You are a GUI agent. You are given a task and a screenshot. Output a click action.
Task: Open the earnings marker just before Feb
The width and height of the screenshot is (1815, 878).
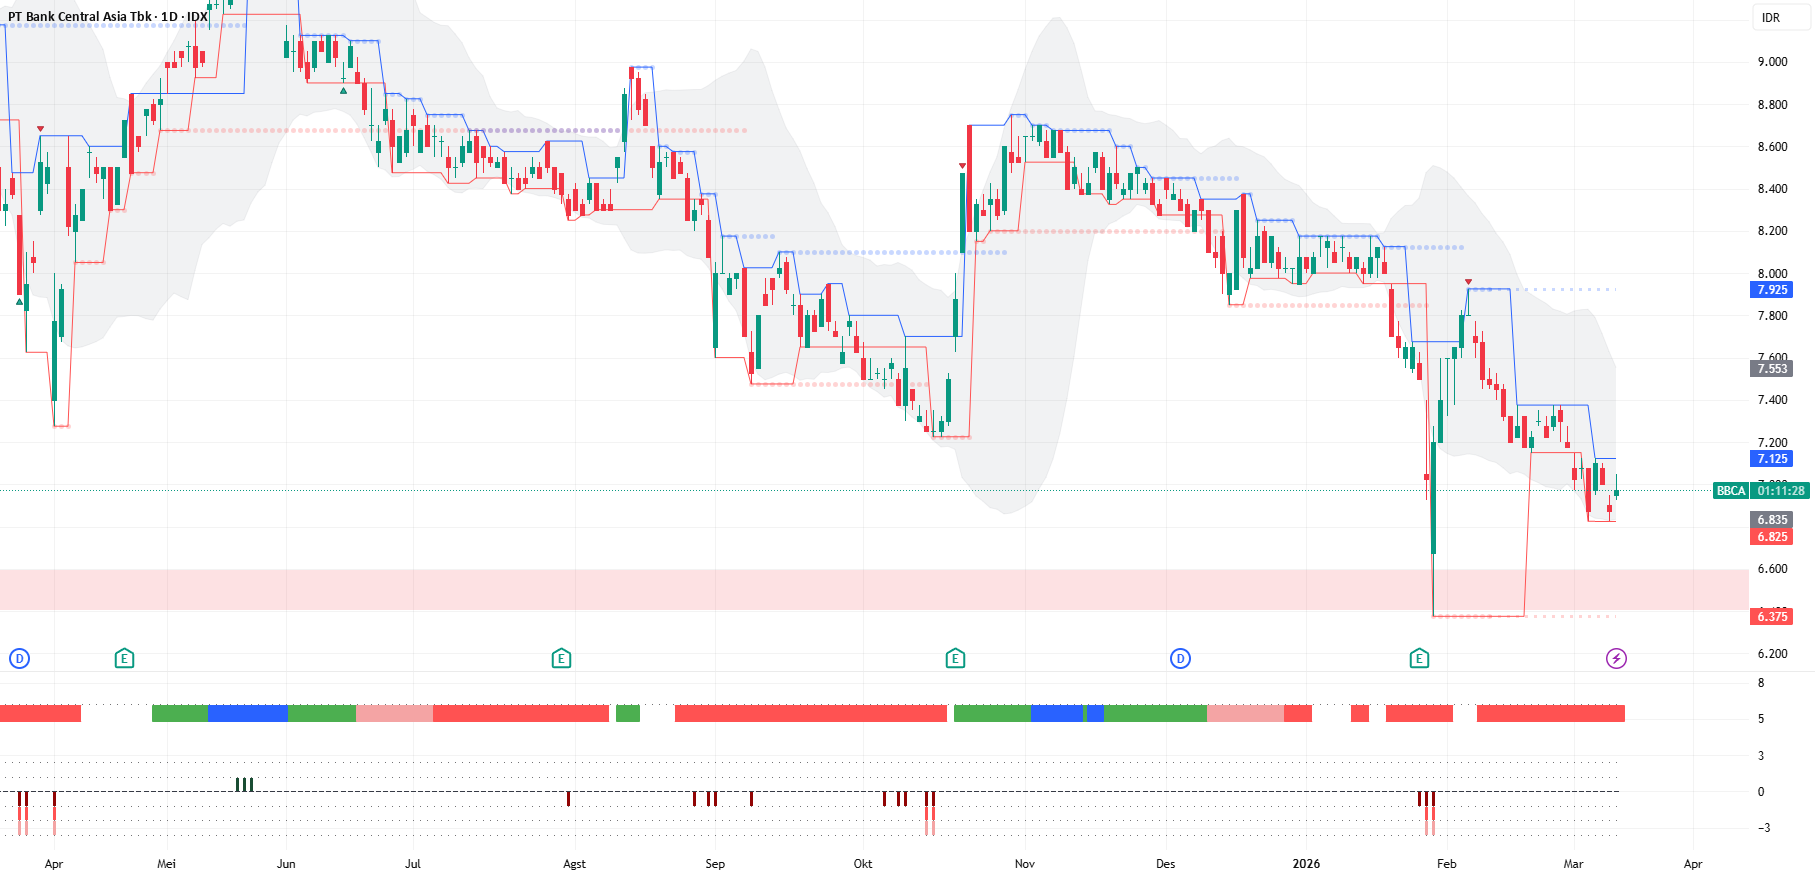point(1419,658)
